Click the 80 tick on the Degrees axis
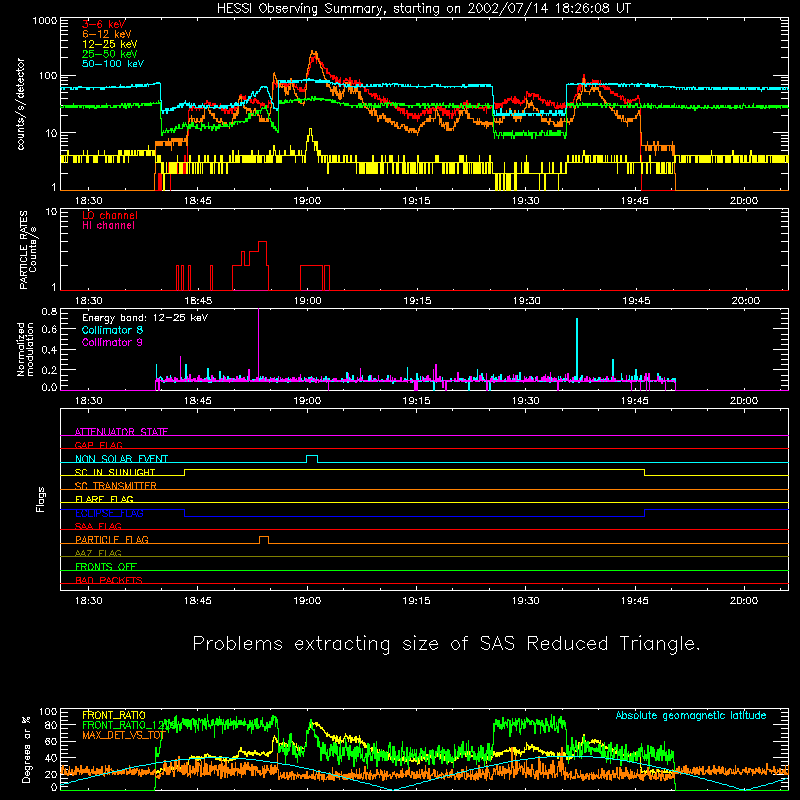800x800 pixels. 51,725
